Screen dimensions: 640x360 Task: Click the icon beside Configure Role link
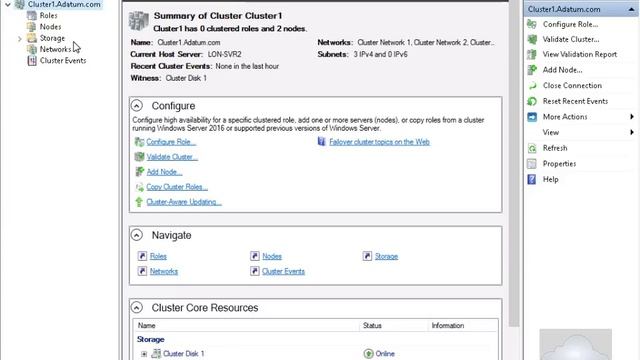[x=139, y=142]
